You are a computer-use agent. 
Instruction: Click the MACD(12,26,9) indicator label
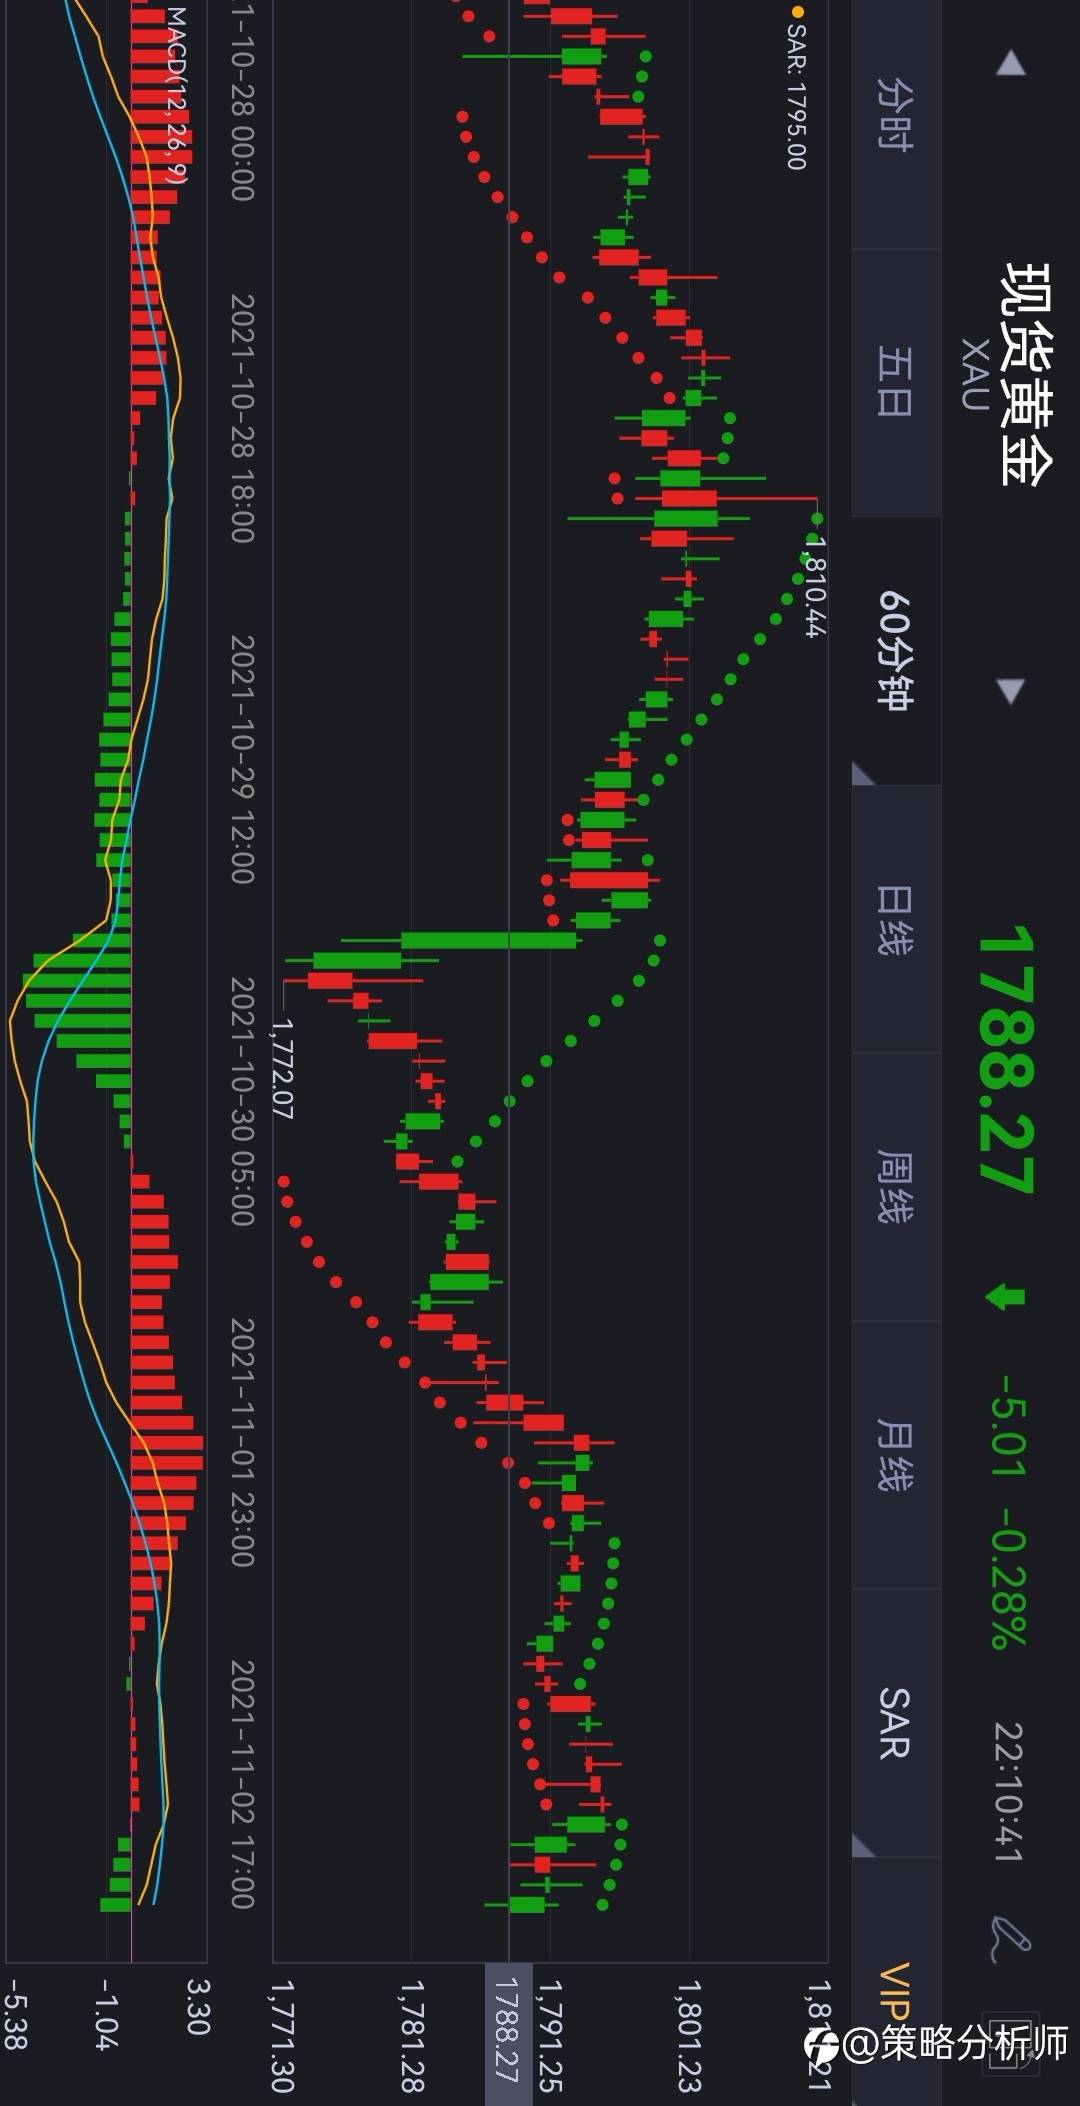176,95
